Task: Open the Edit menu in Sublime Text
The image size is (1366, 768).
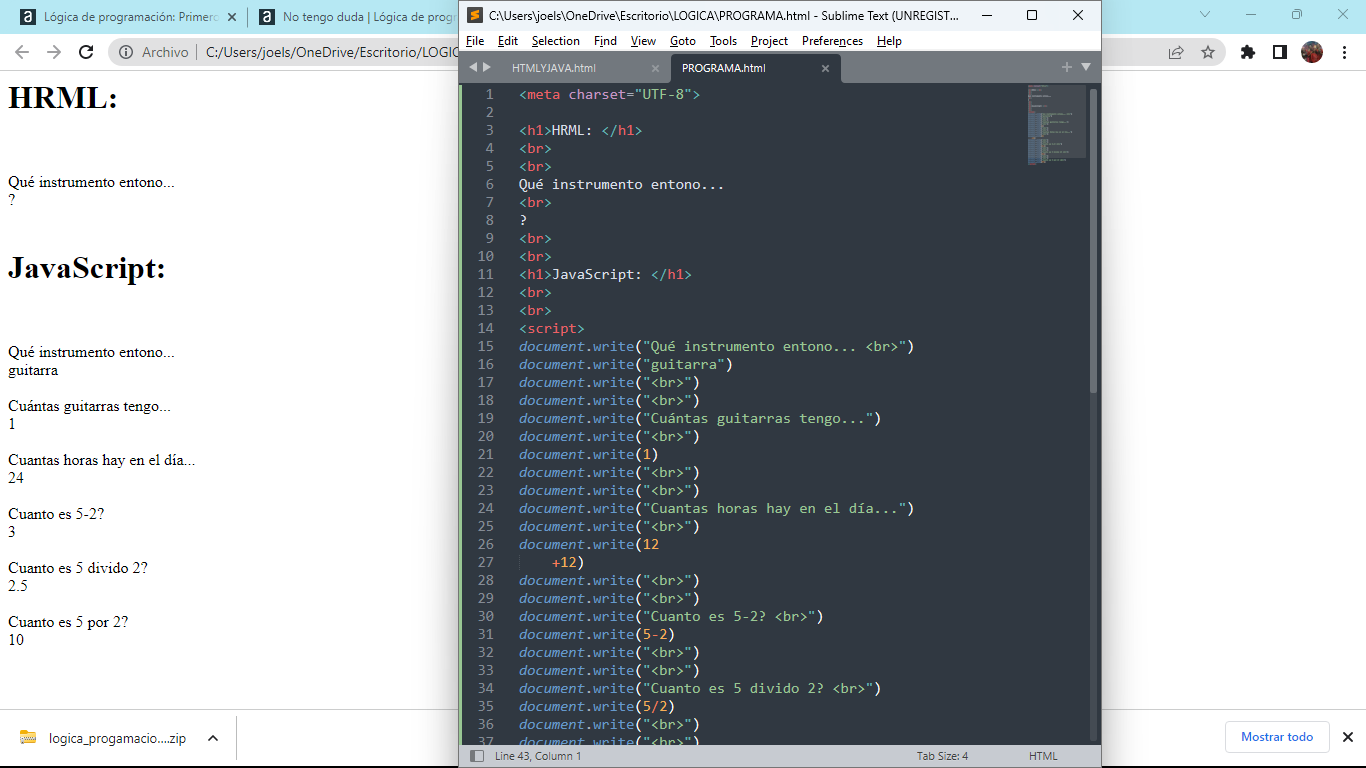Action: (x=508, y=41)
